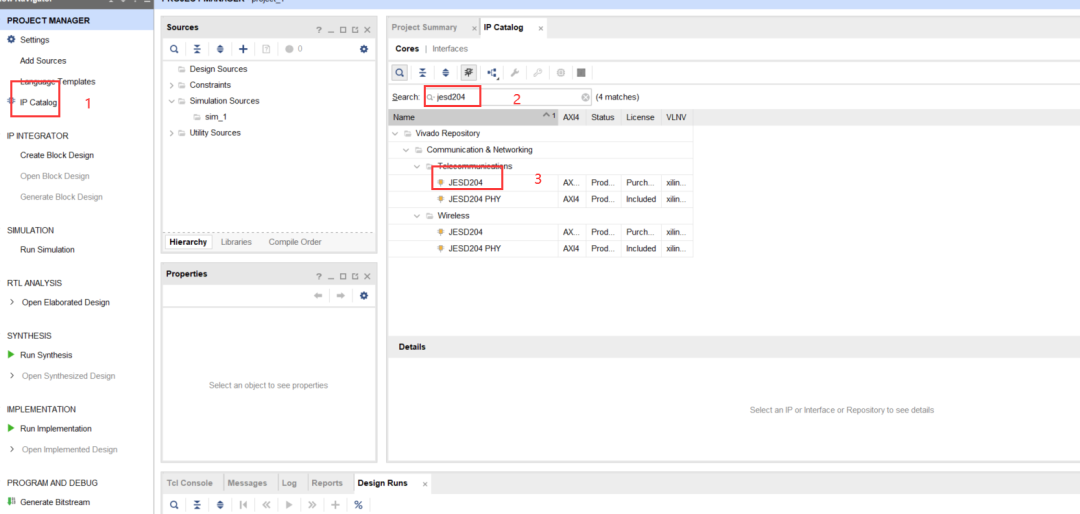This screenshot has width=1080, height=514.
Task: Click the search icon in Design Runs toolbar
Action: 174,504
